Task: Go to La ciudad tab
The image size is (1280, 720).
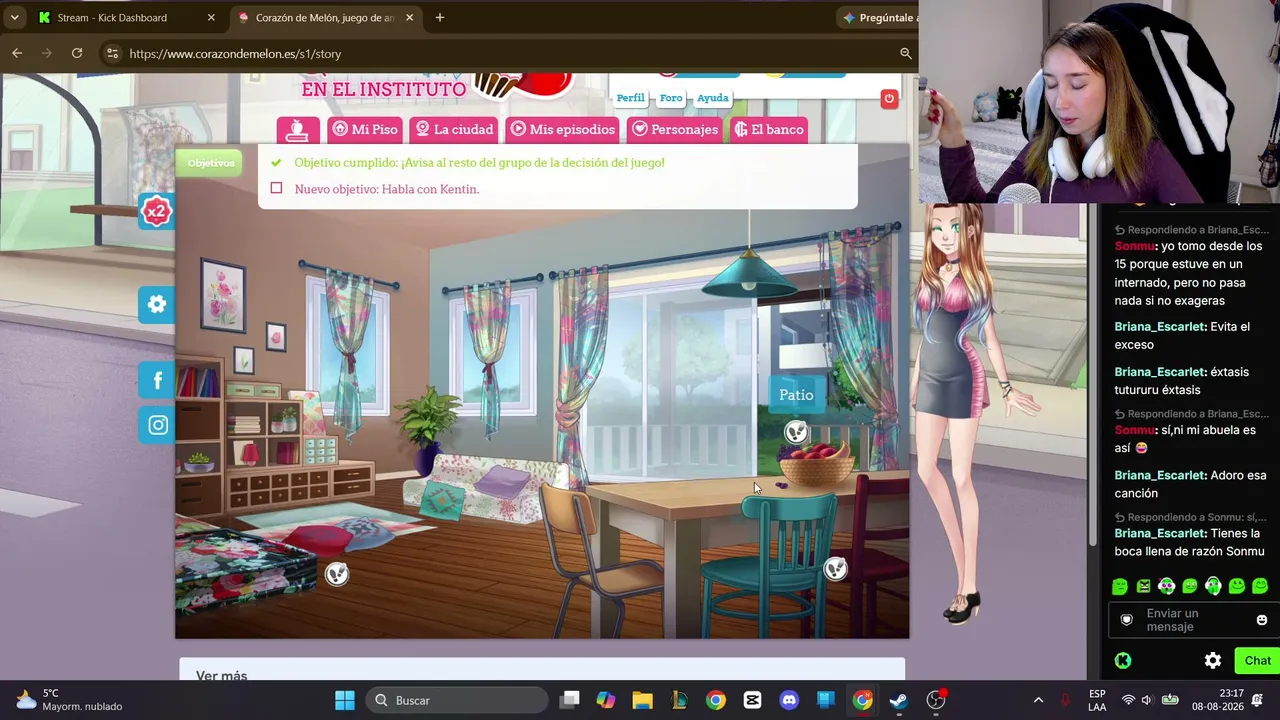Action: tap(454, 130)
